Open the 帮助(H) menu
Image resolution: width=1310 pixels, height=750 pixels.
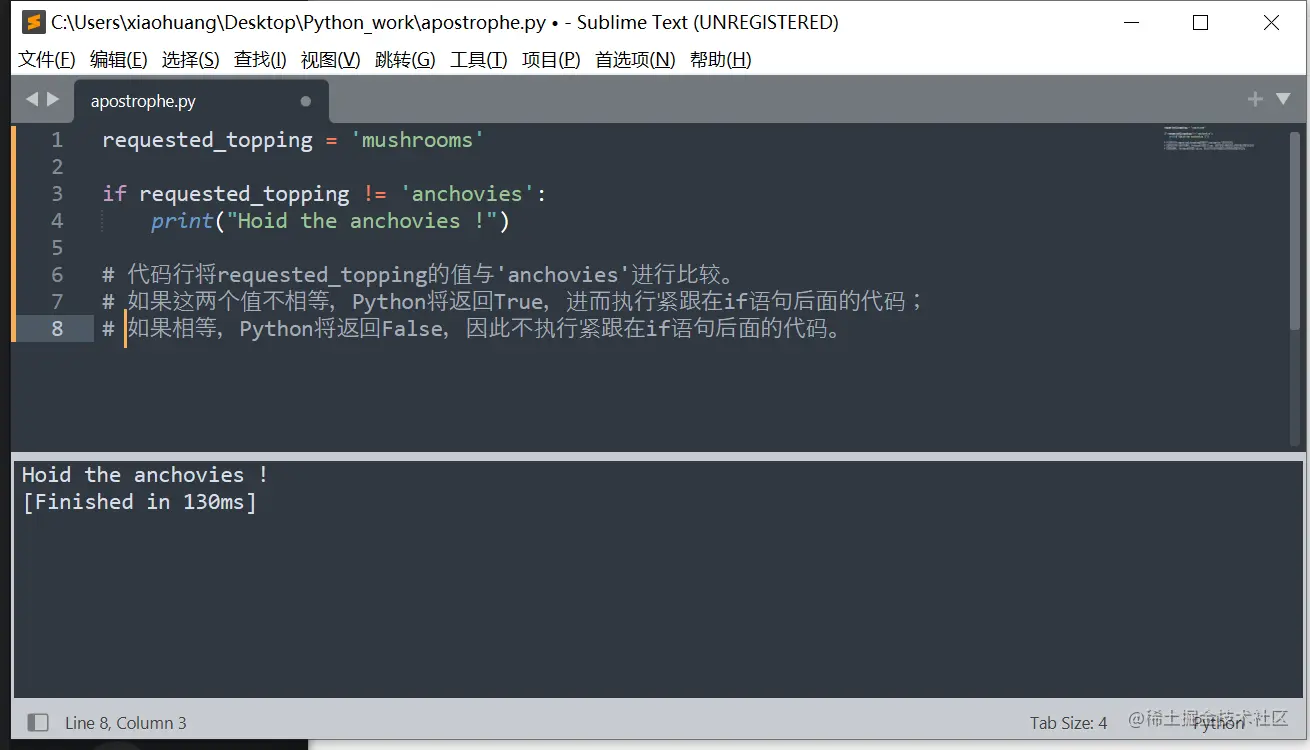[x=721, y=60]
